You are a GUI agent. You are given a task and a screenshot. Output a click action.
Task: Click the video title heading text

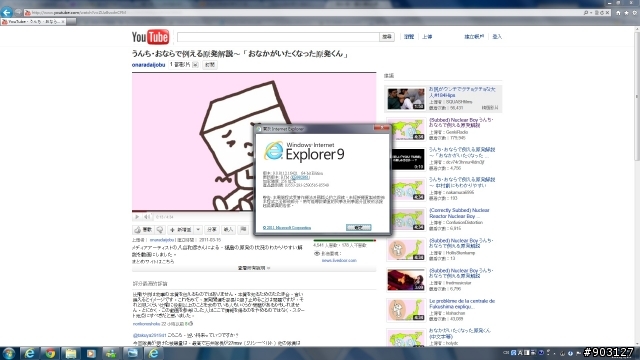click(240, 53)
